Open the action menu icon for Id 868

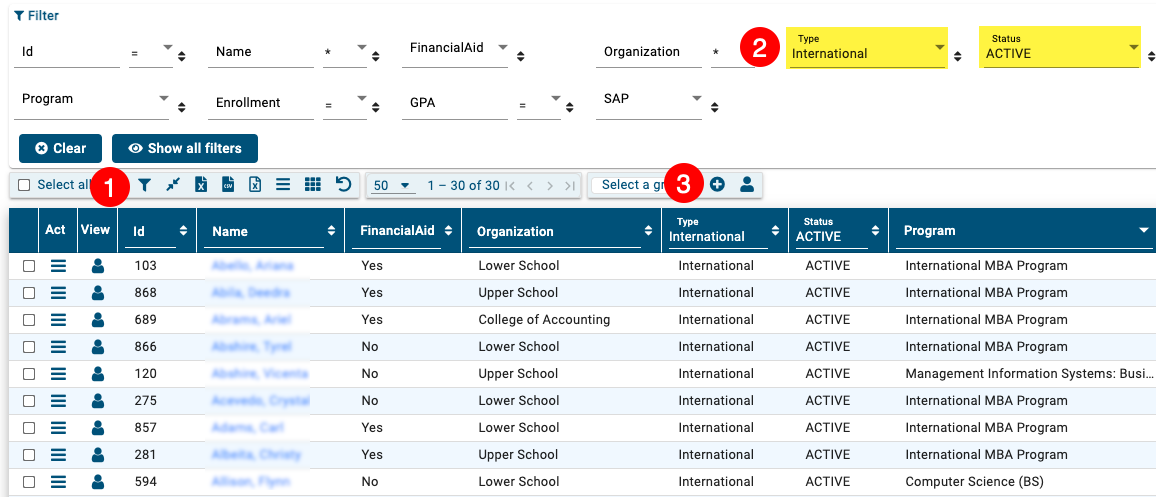[58, 293]
